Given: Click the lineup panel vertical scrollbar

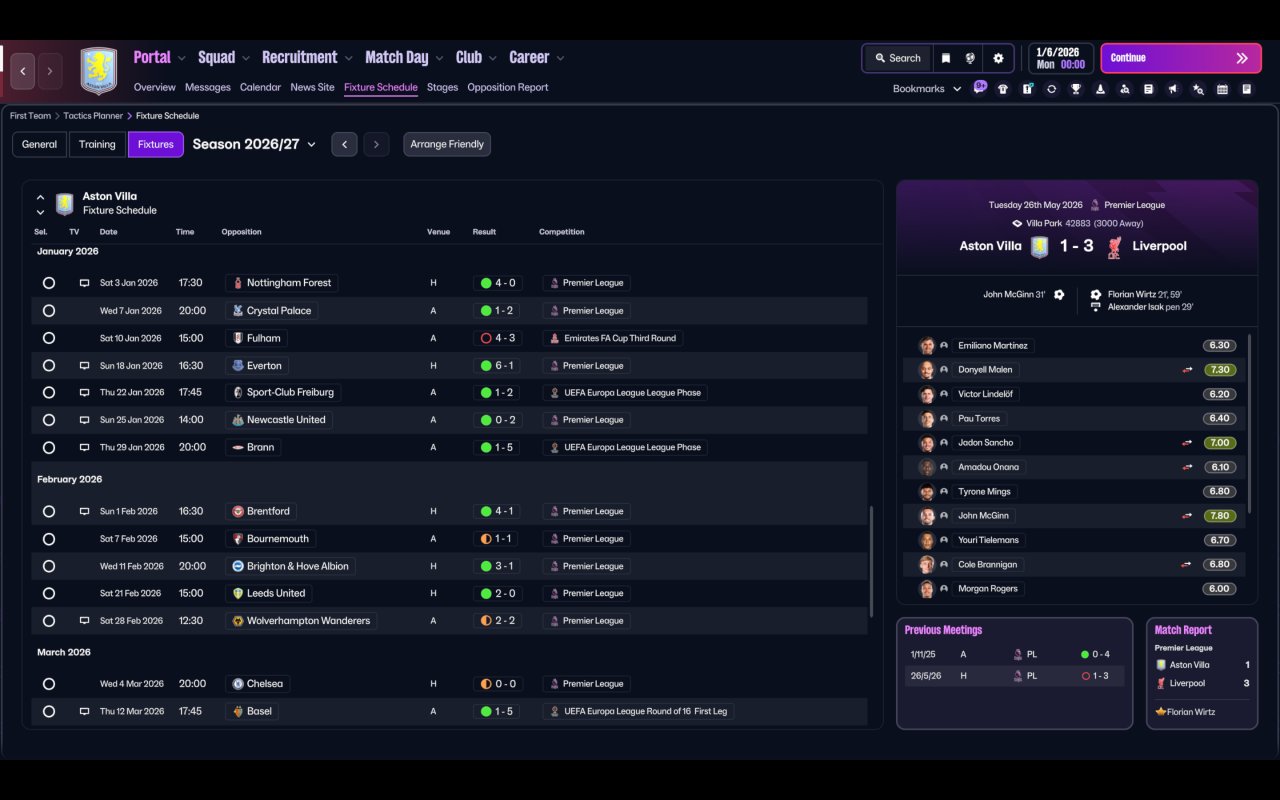Looking at the screenshot, I should 1250,422.
